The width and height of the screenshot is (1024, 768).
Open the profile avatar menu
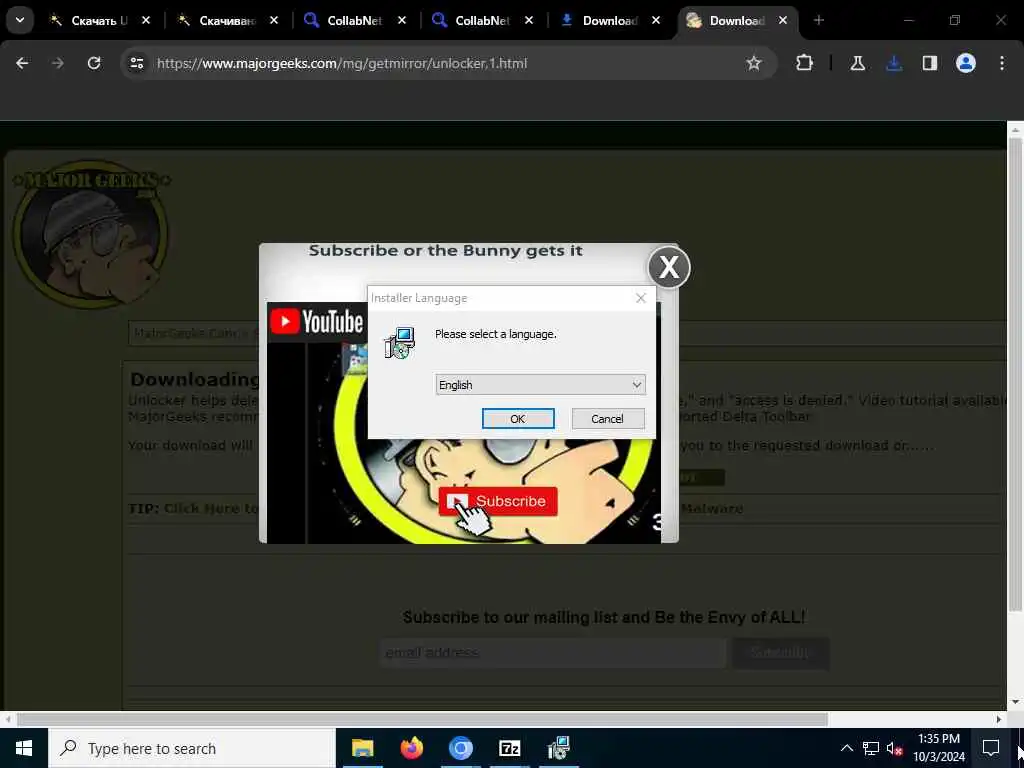click(966, 63)
